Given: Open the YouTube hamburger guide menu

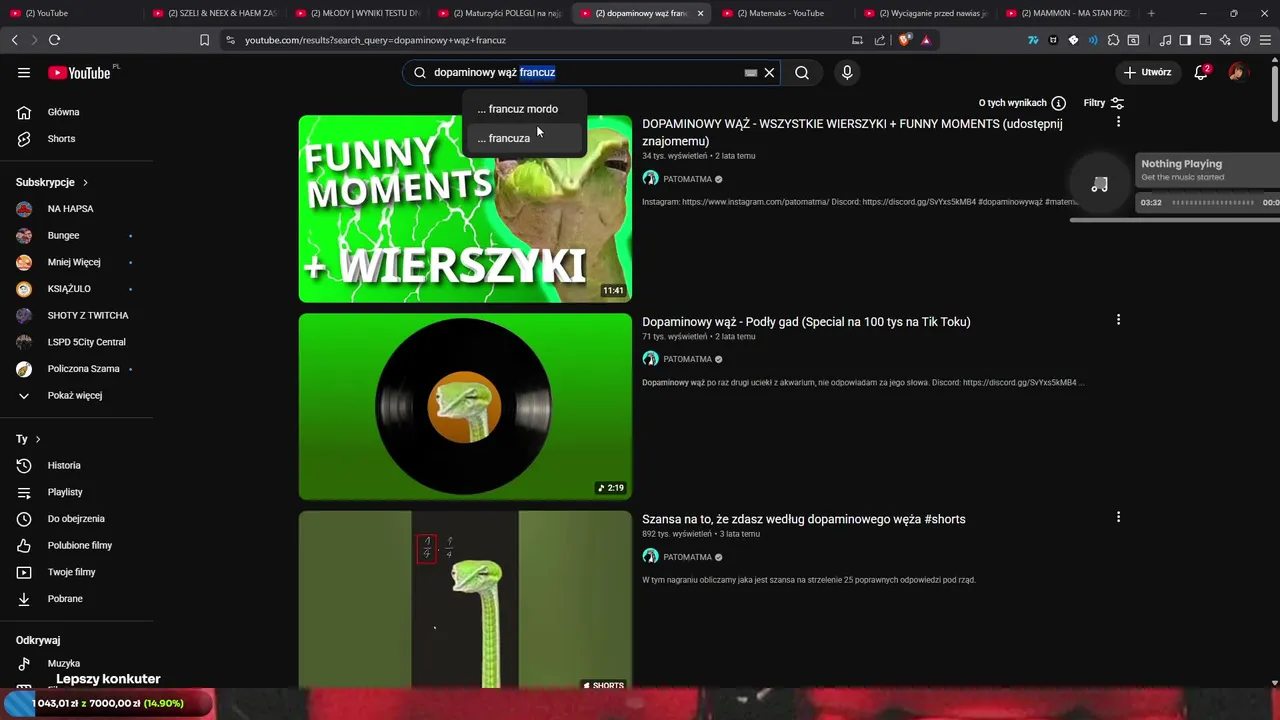Looking at the screenshot, I should coord(24,72).
